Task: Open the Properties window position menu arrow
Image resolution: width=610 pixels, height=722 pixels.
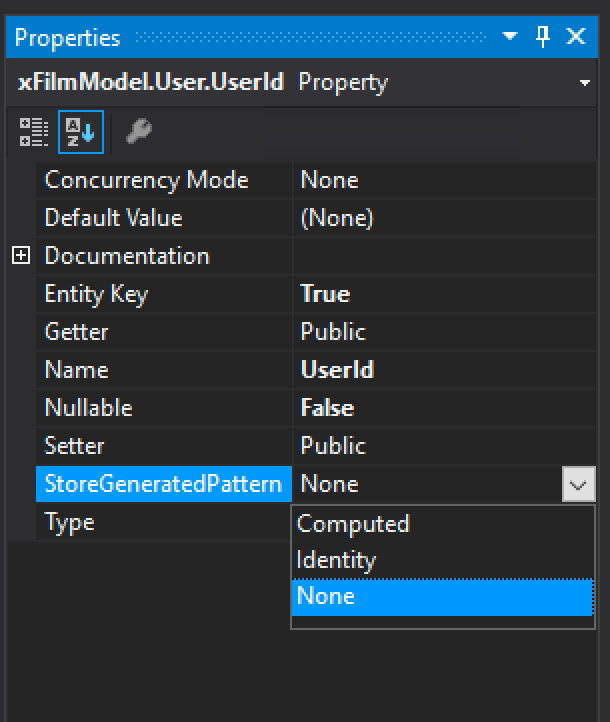Action: click(x=511, y=37)
